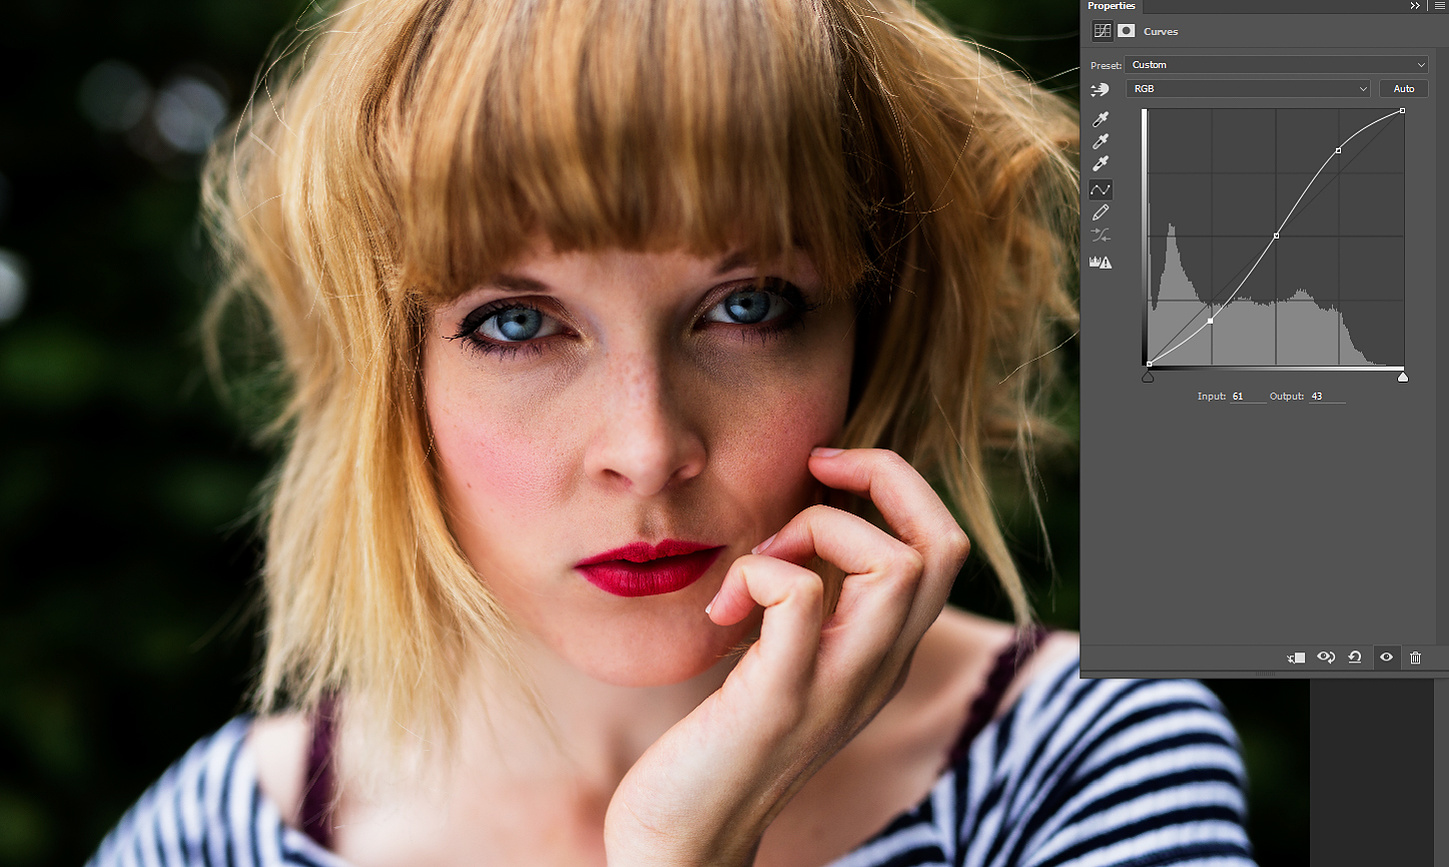Activate the on-image targeted adjustment hand tool

(x=1100, y=90)
